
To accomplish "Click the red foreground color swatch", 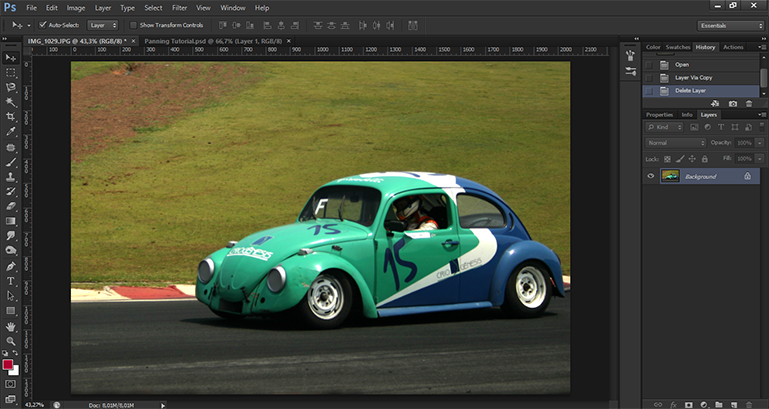I will tap(9, 365).
